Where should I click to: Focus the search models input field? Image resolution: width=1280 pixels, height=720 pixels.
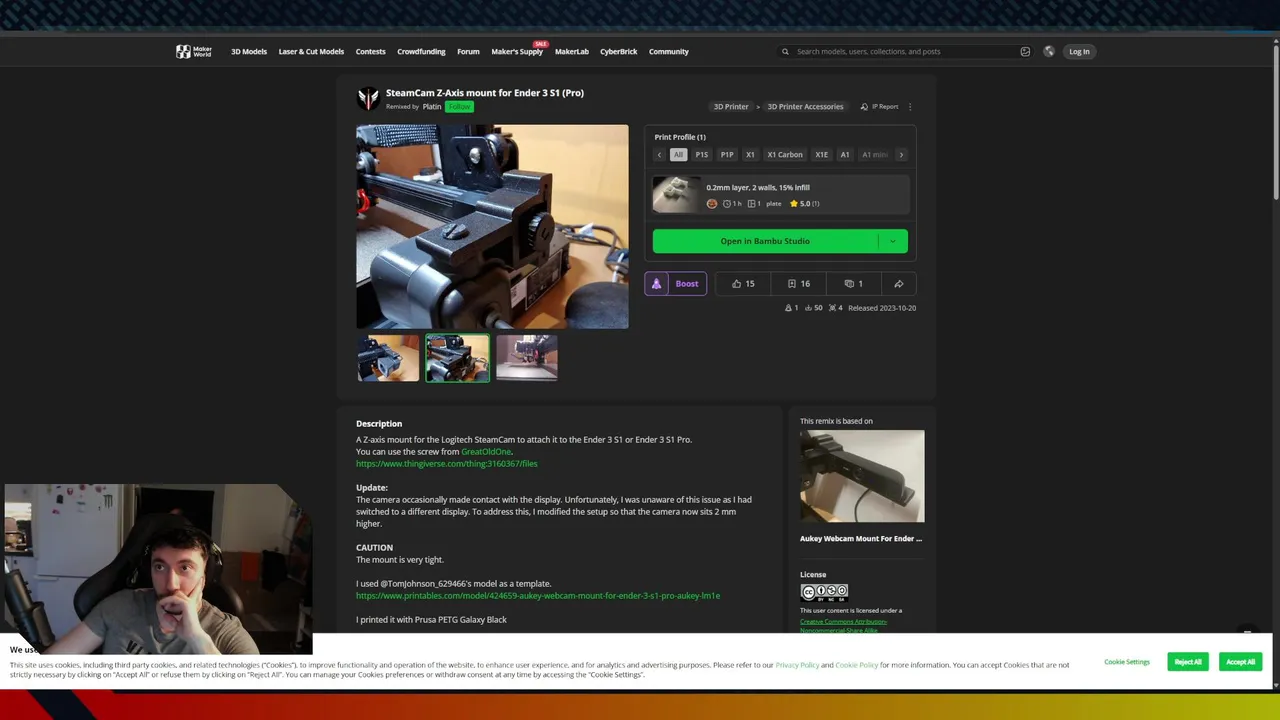pos(905,51)
